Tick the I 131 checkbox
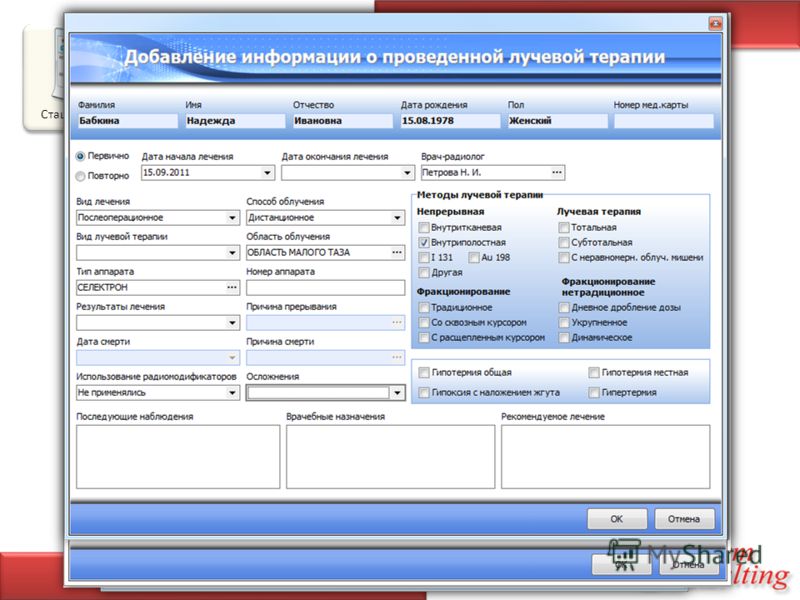 click(x=423, y=258)
